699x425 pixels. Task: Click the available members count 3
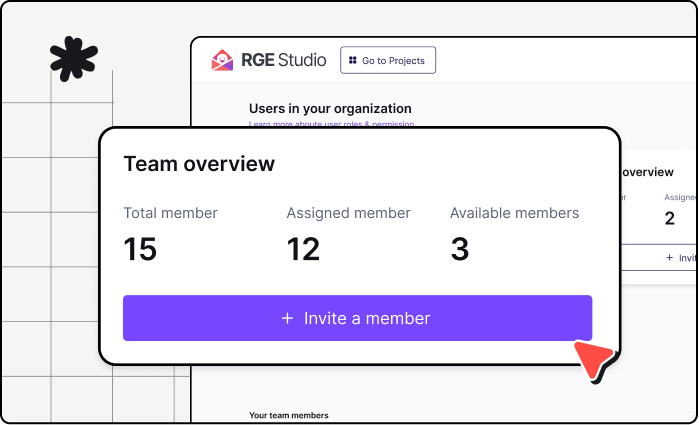(460, 249)
